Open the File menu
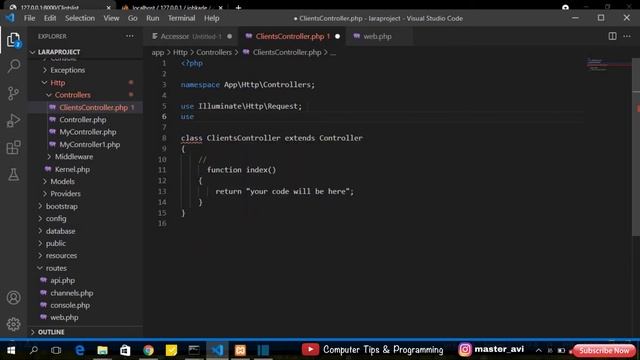This screenshot has height=360, width=640. tap(29, 18)
